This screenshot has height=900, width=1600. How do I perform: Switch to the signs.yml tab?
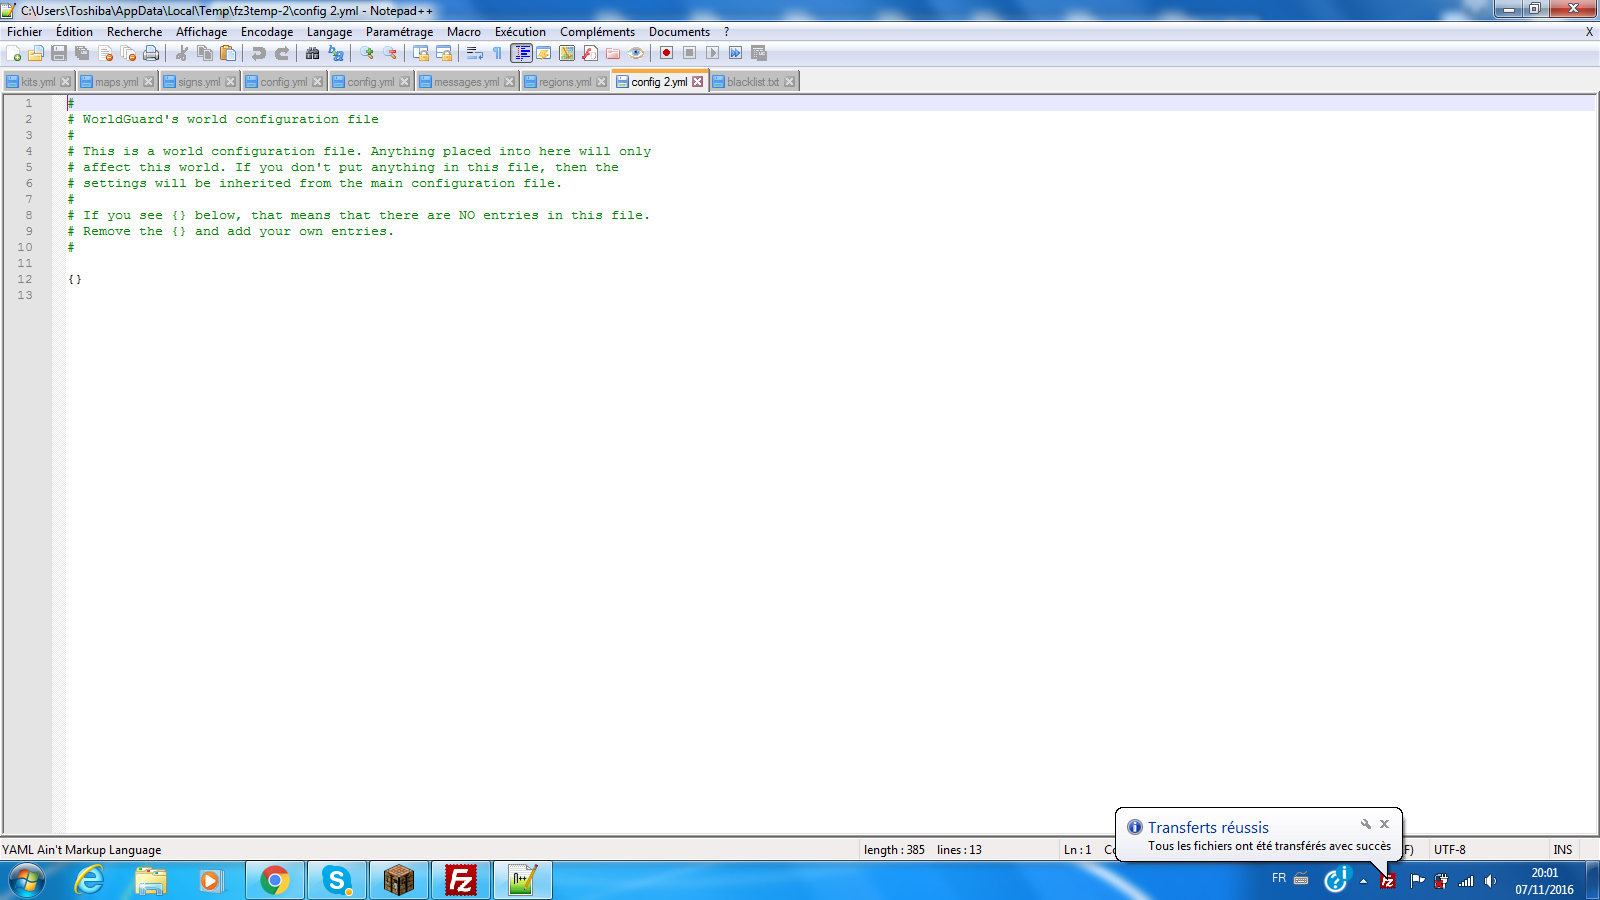click(199, 82)
